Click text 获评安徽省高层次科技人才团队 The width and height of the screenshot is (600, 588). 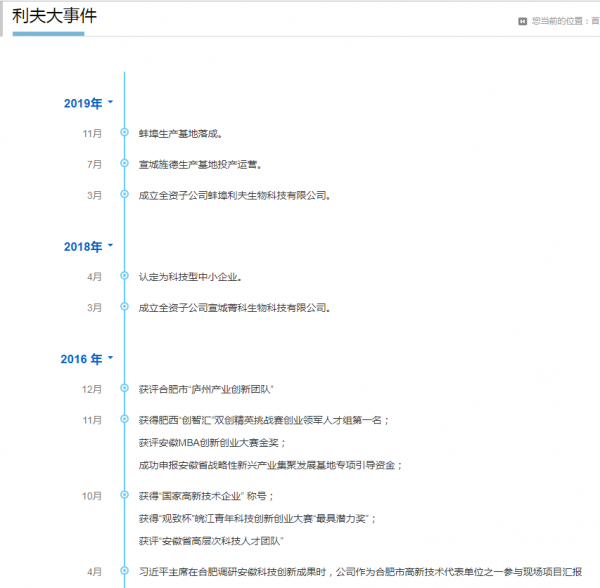[x=211, y=541]
